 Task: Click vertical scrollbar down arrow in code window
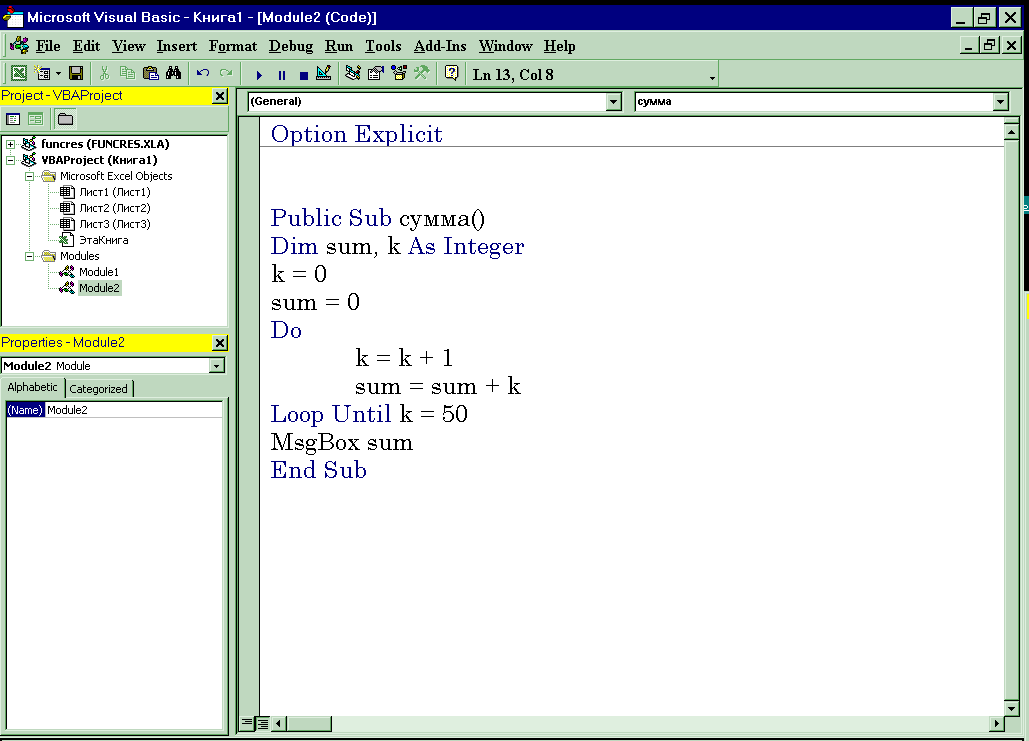[x=1011, y=708]
